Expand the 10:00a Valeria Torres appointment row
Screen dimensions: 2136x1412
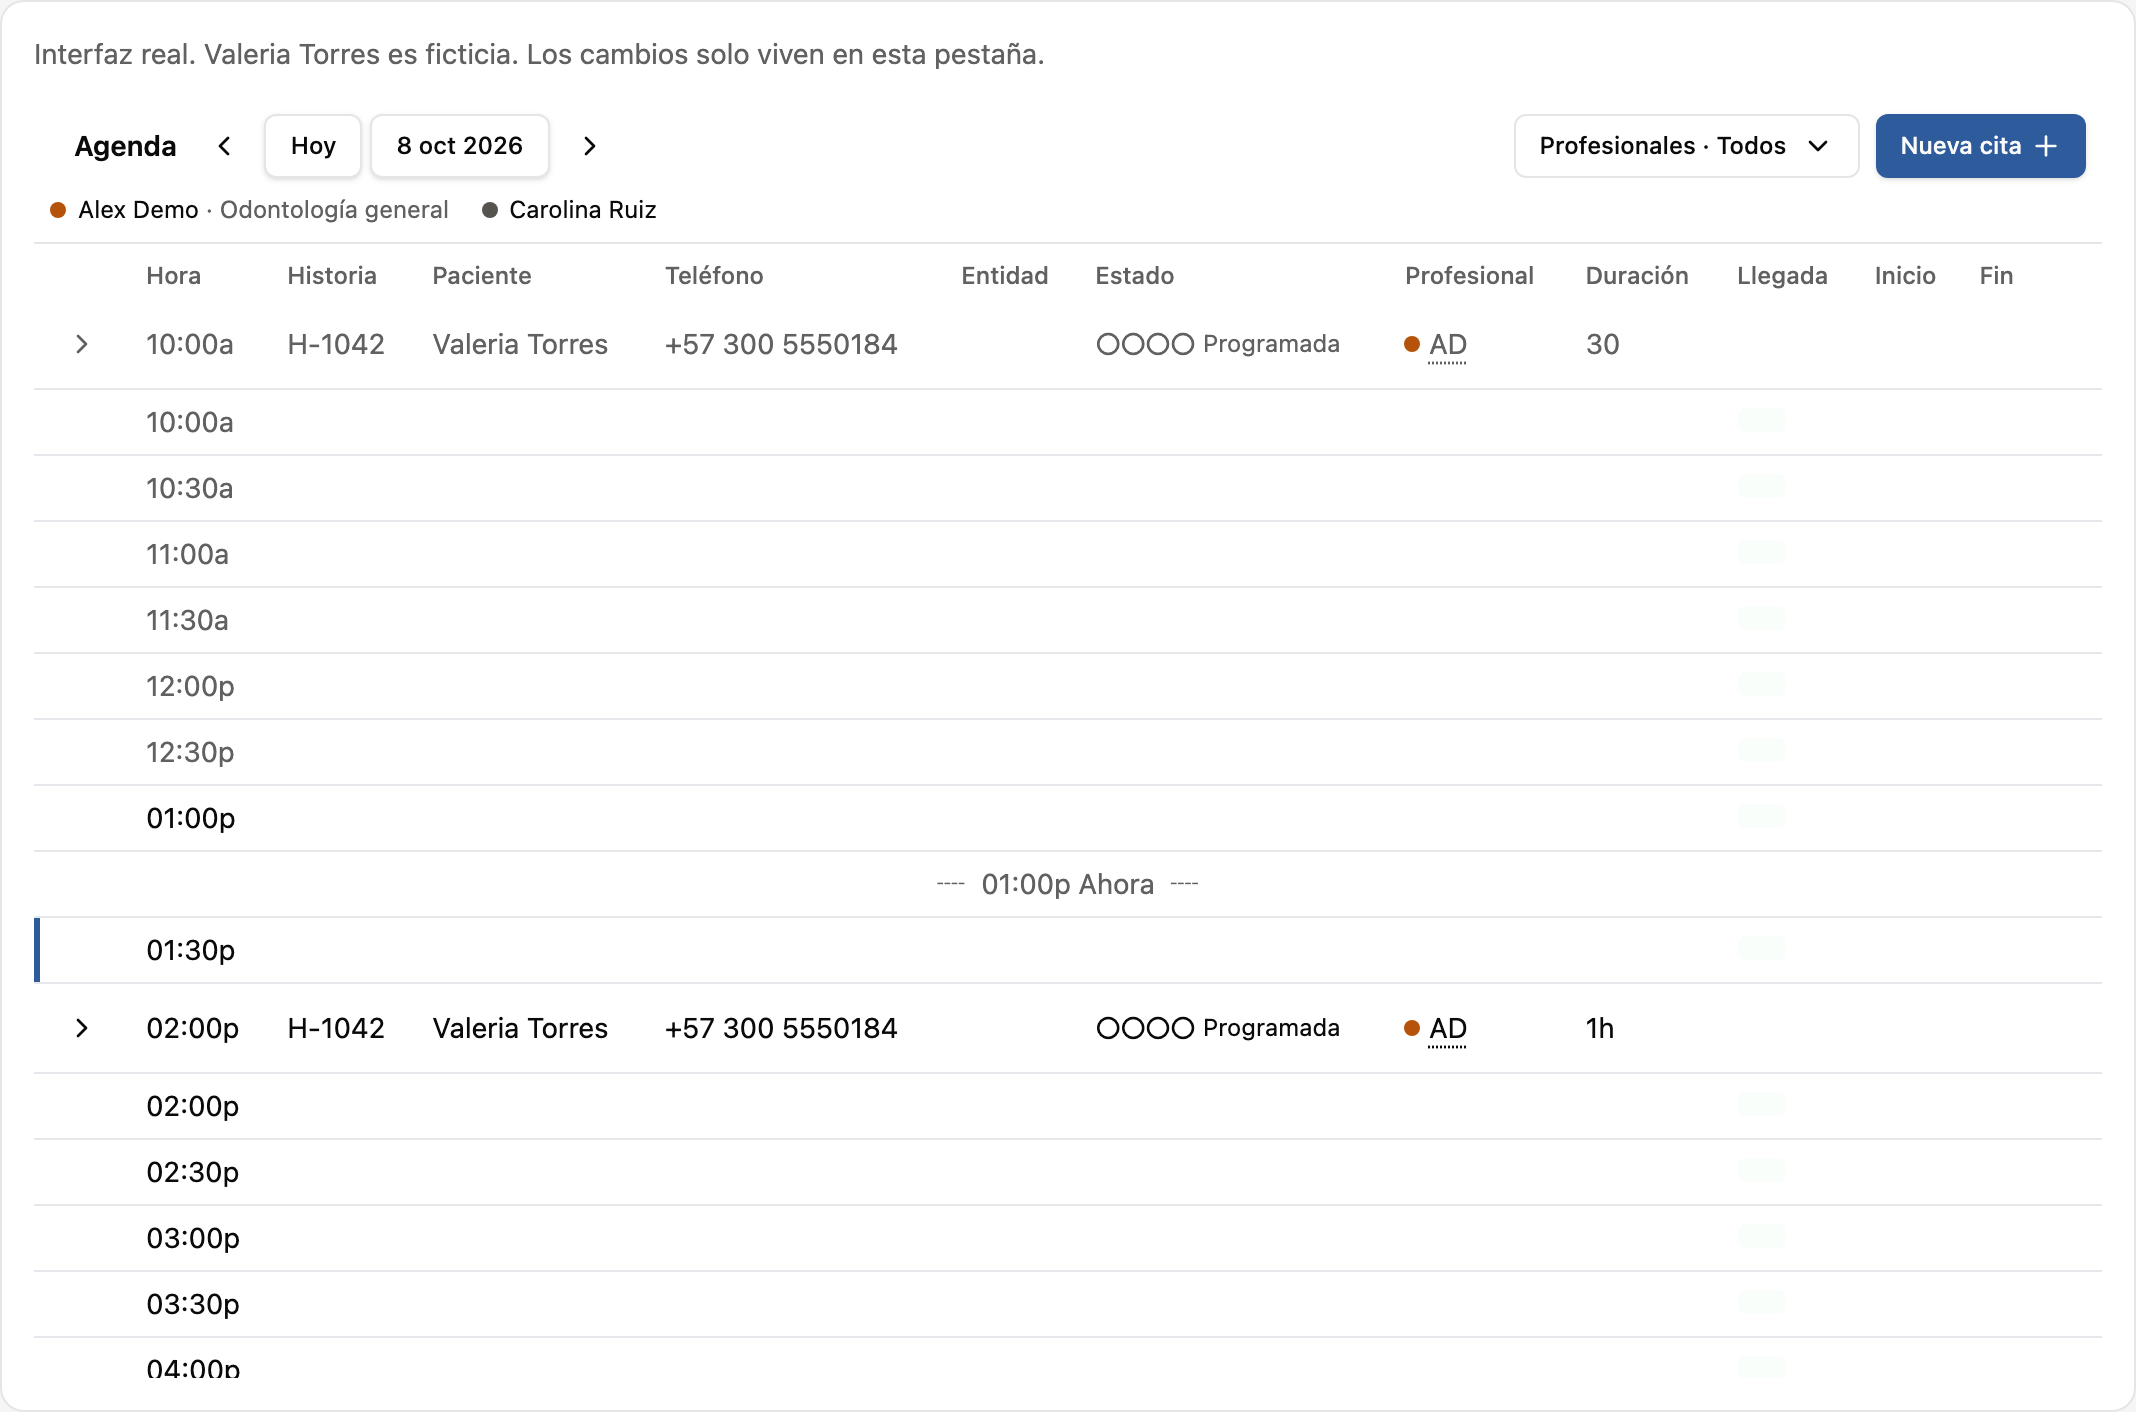click(x=82, y=344)
